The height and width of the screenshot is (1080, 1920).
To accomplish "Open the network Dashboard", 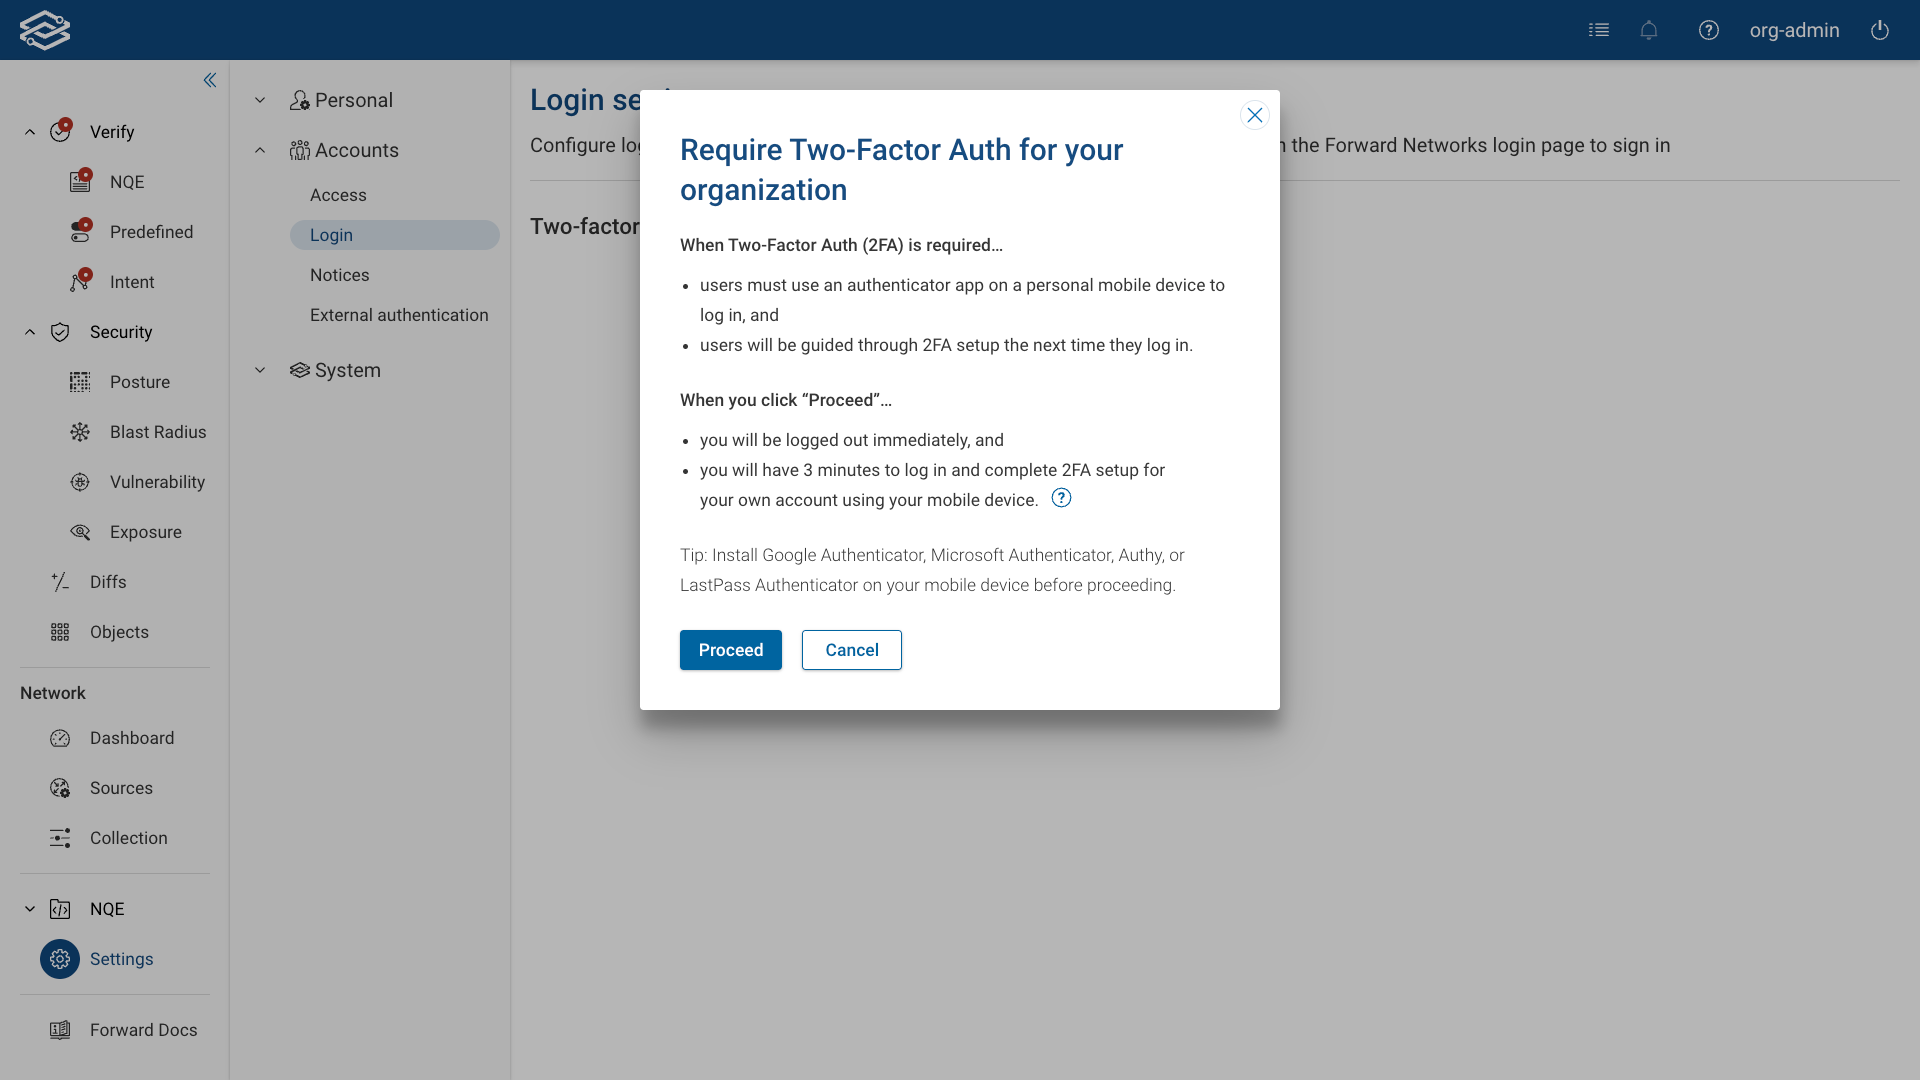I will [131, 737].
